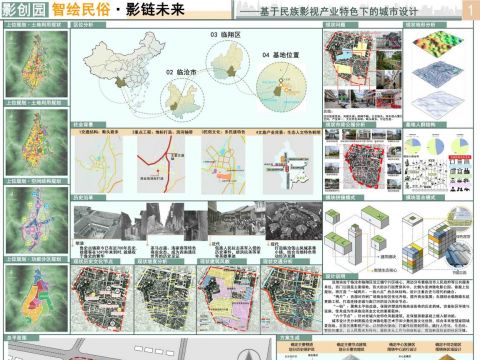
Task: Select the white hillshade terrain layer
Action: point(438,105)
